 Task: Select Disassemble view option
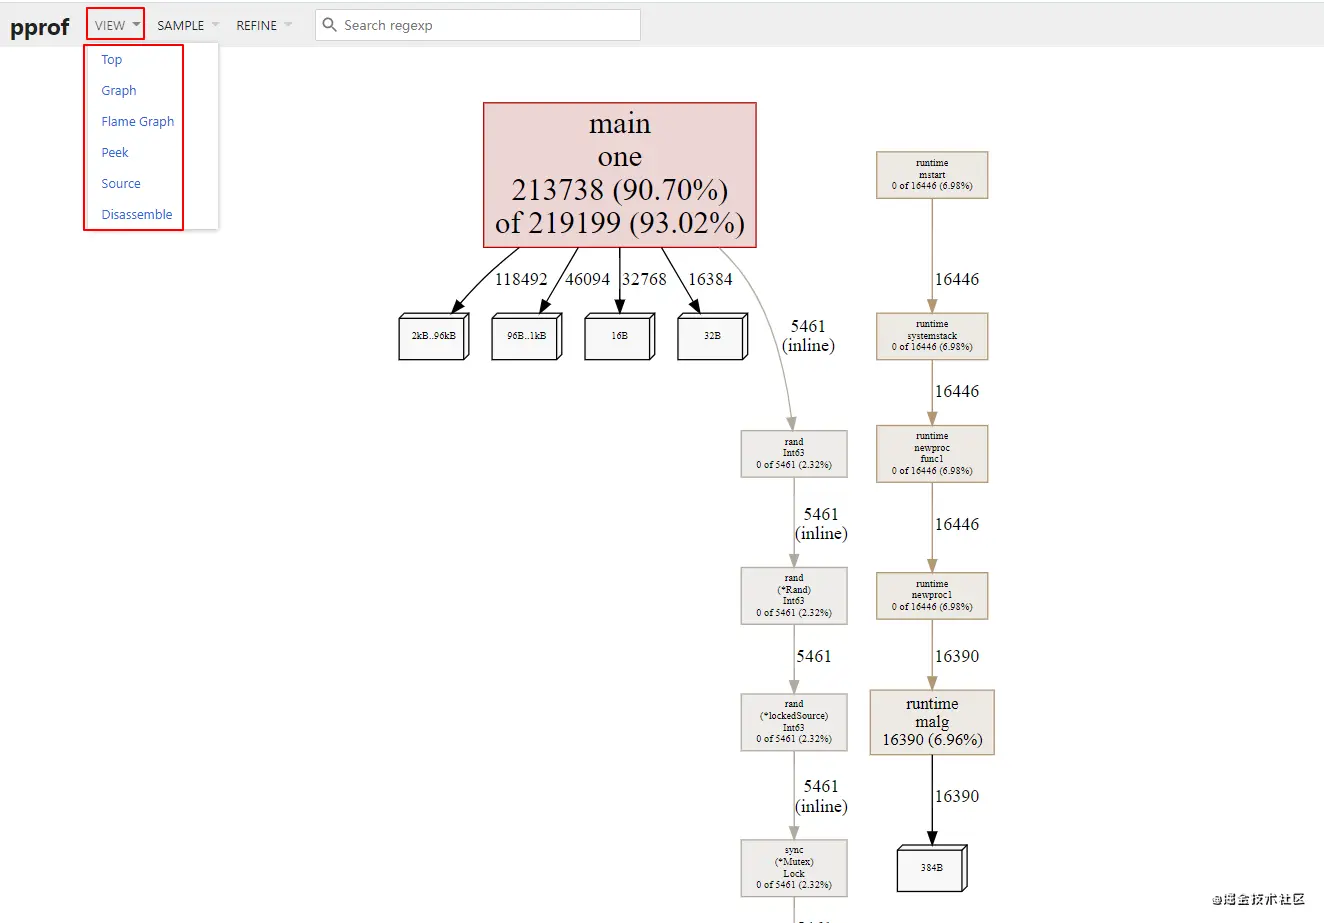(x=137, y=215)
